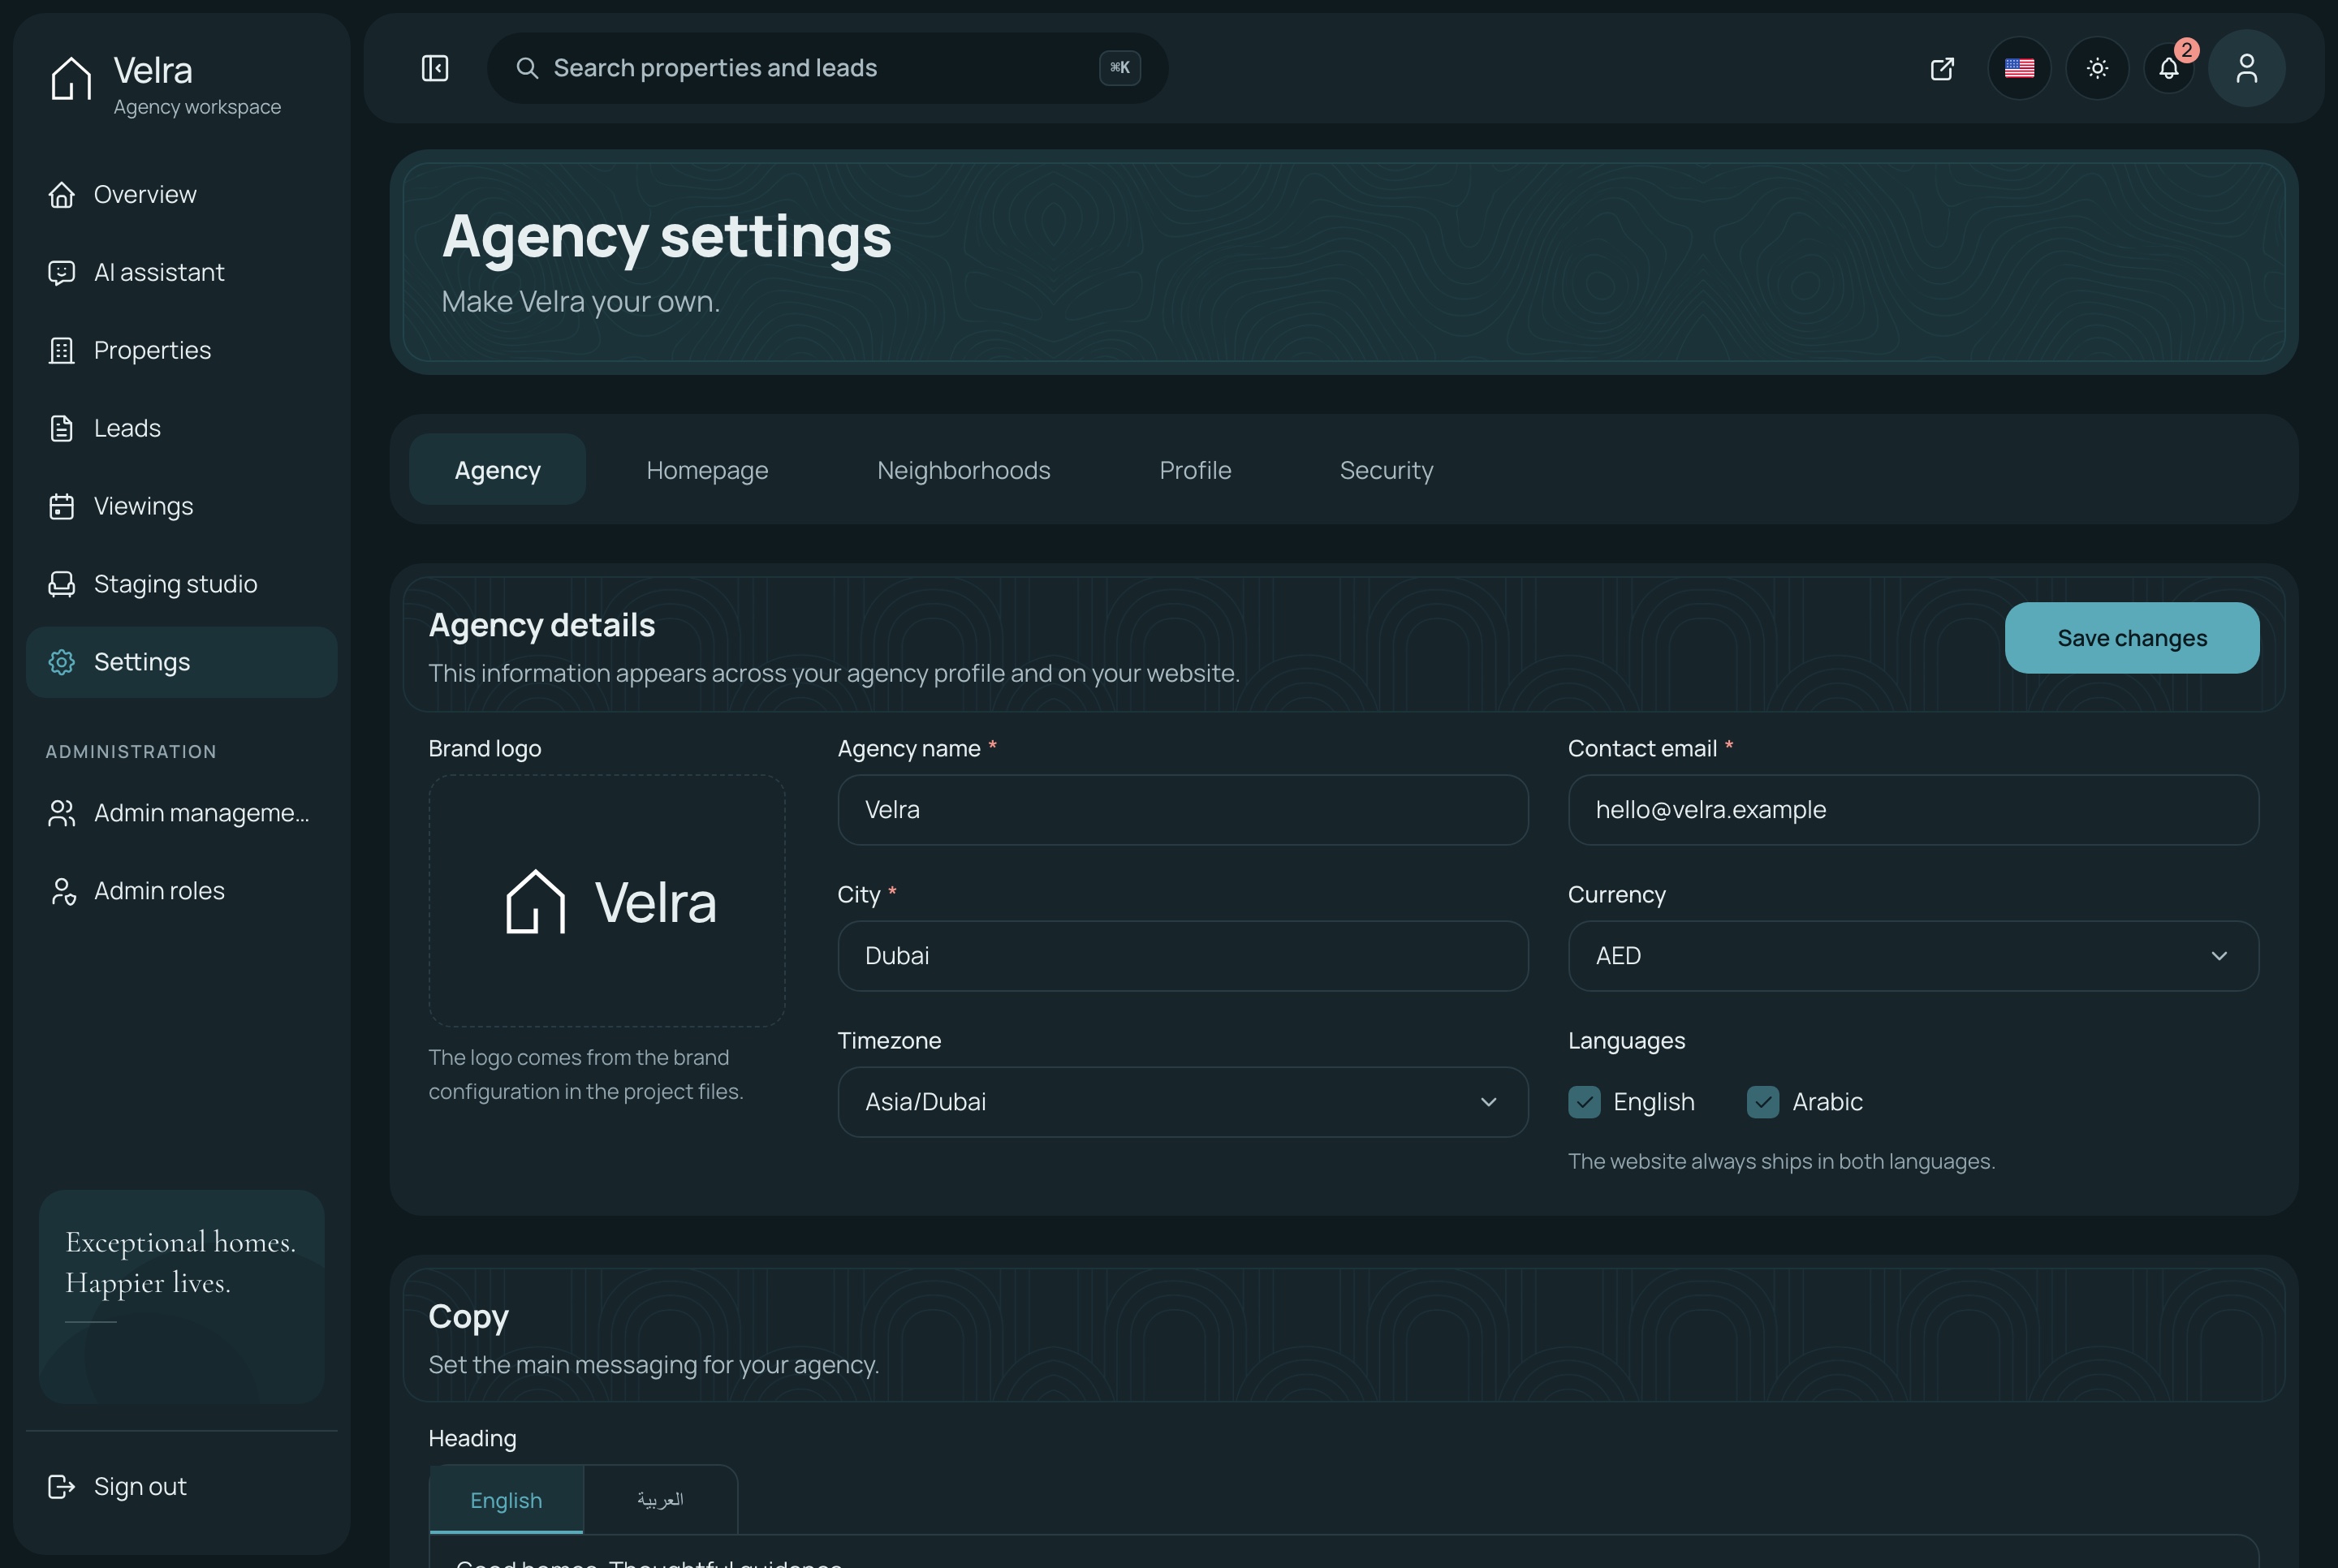Click the Admin management users icon
The image size is (2338, 1568).
click(62, 813)
